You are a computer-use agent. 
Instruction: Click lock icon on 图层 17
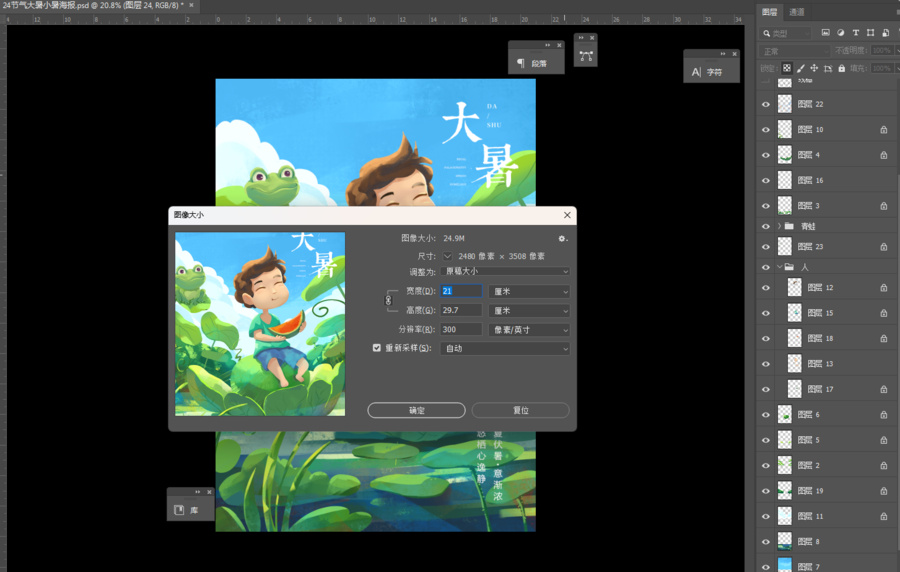point(884,389)
